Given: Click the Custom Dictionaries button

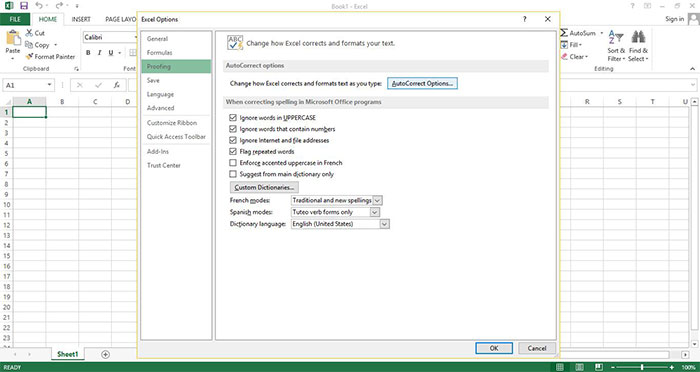Looking at the screenshot, I should [264, 188].
